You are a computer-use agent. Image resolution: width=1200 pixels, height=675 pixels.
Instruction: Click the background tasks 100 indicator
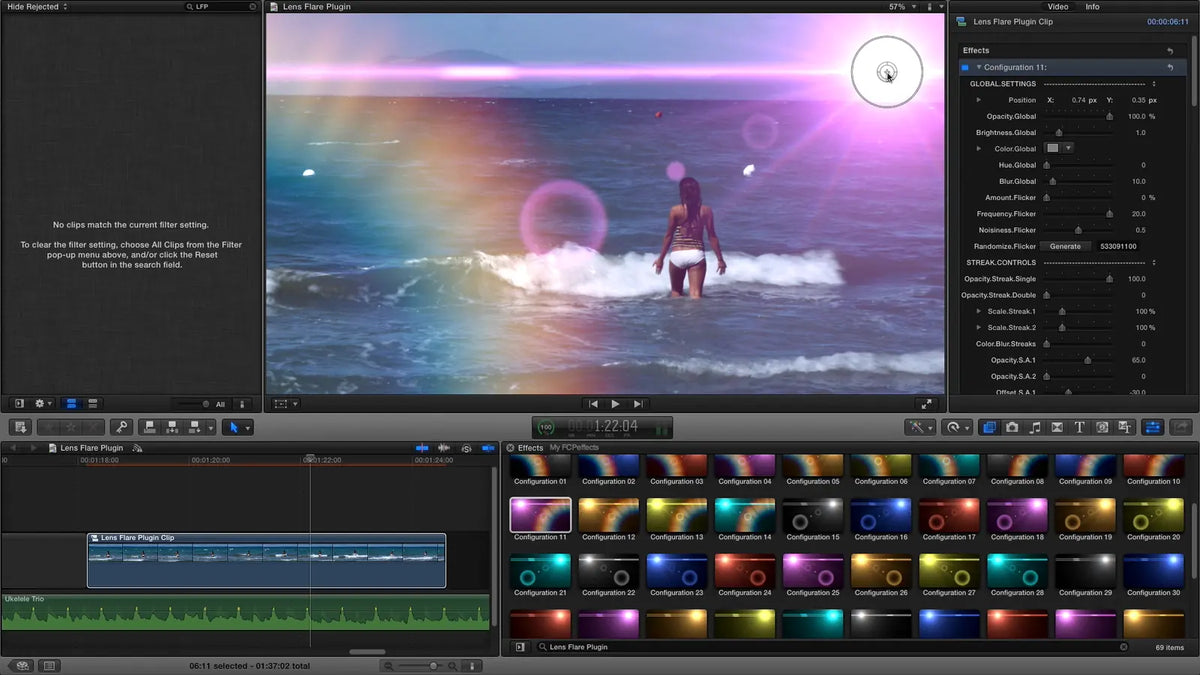[x=545, y=427]
